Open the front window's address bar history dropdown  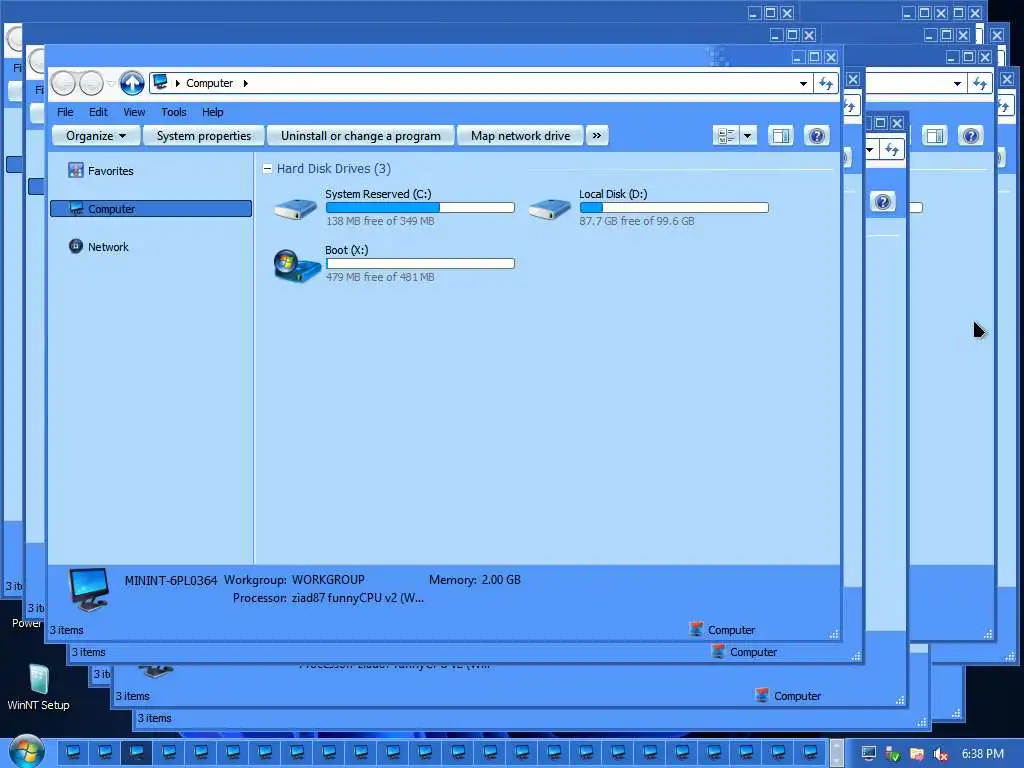(803, 84)
